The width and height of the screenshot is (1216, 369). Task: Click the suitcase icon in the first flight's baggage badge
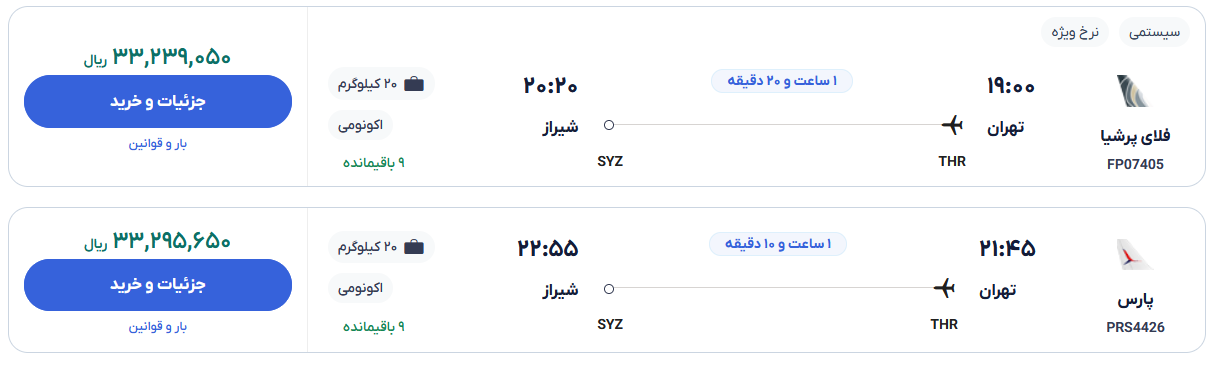click(x=413, y=84)
